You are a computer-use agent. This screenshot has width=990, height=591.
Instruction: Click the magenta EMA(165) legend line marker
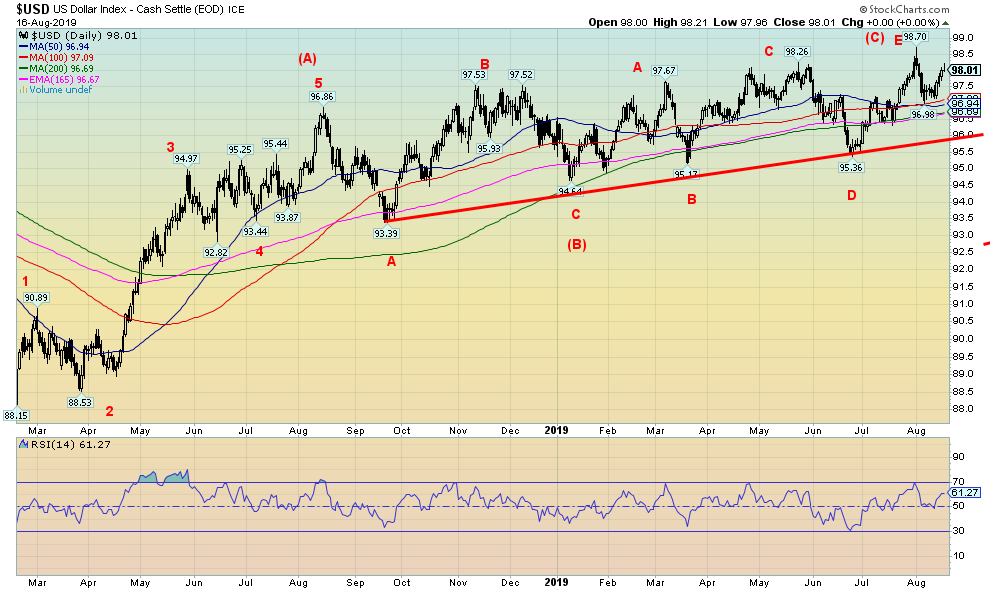[x=22, y=79]
